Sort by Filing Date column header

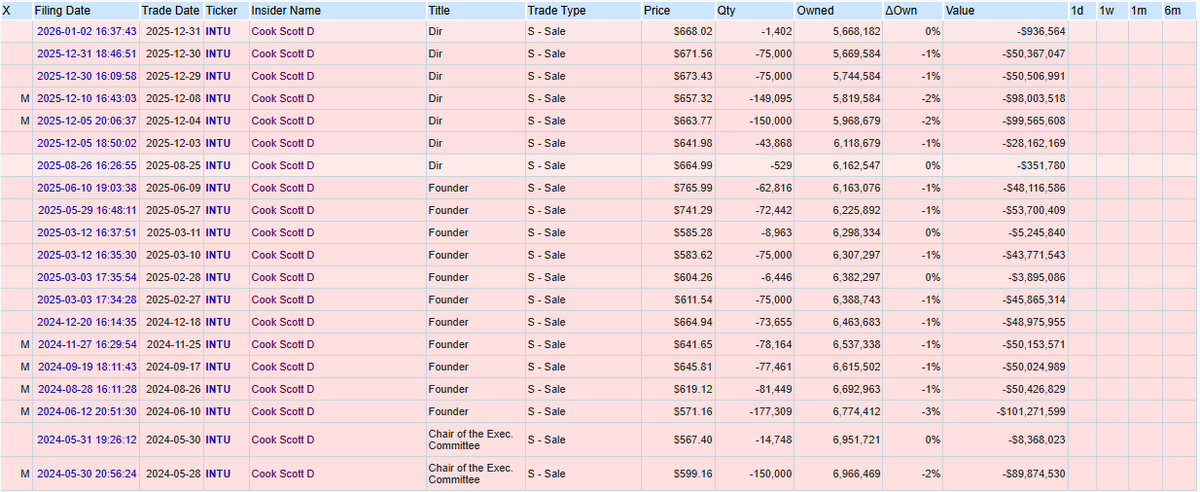[x=62, y=10]
